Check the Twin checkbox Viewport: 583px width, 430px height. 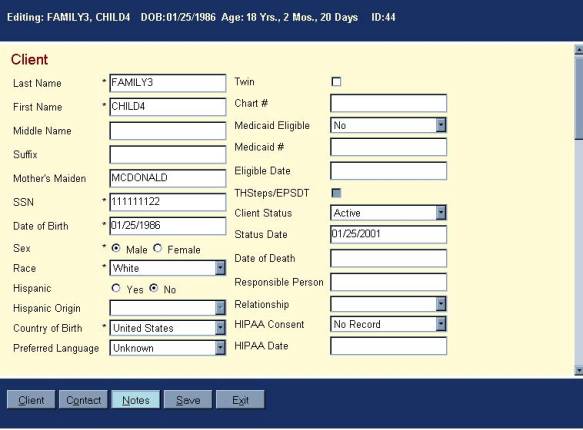[336, 82]
